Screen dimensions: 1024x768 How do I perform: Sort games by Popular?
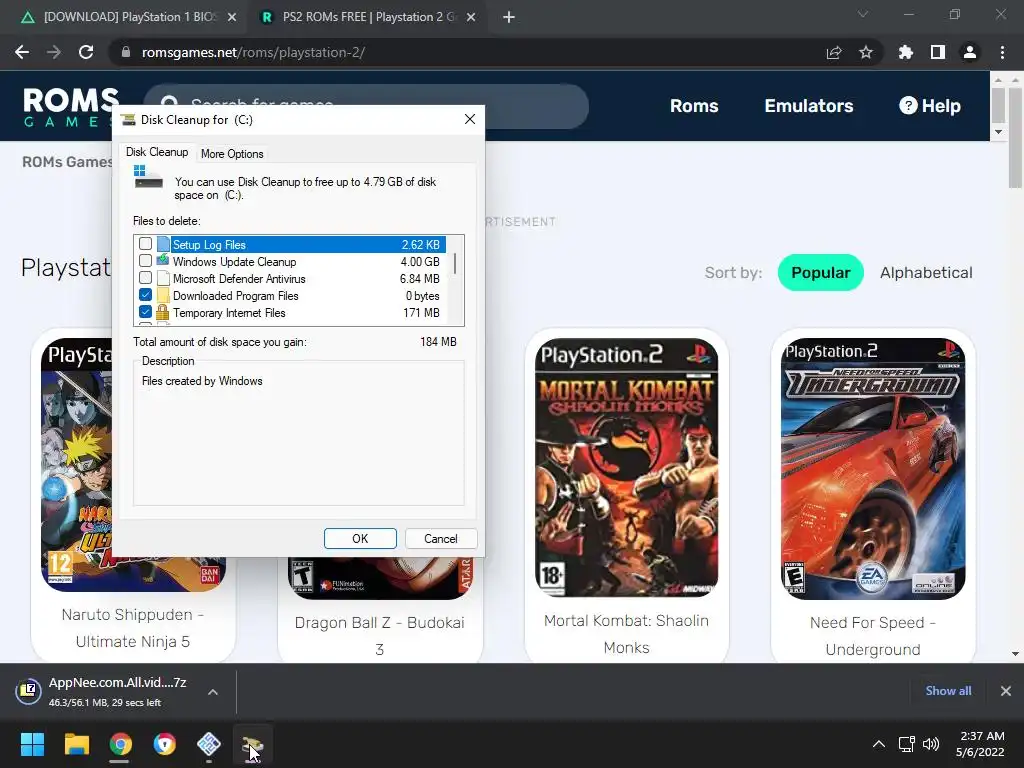820,272
